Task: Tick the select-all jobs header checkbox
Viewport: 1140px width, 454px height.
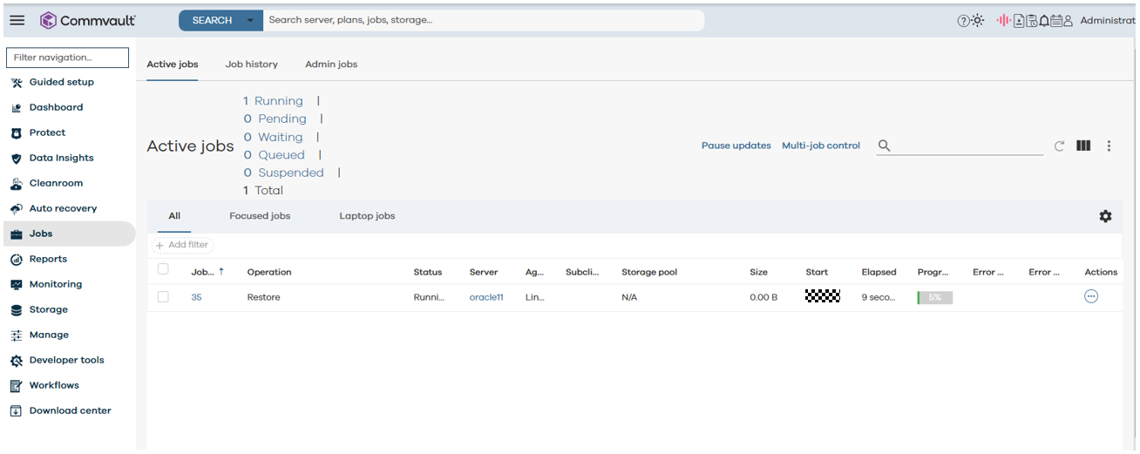Action: pos(163,269)
